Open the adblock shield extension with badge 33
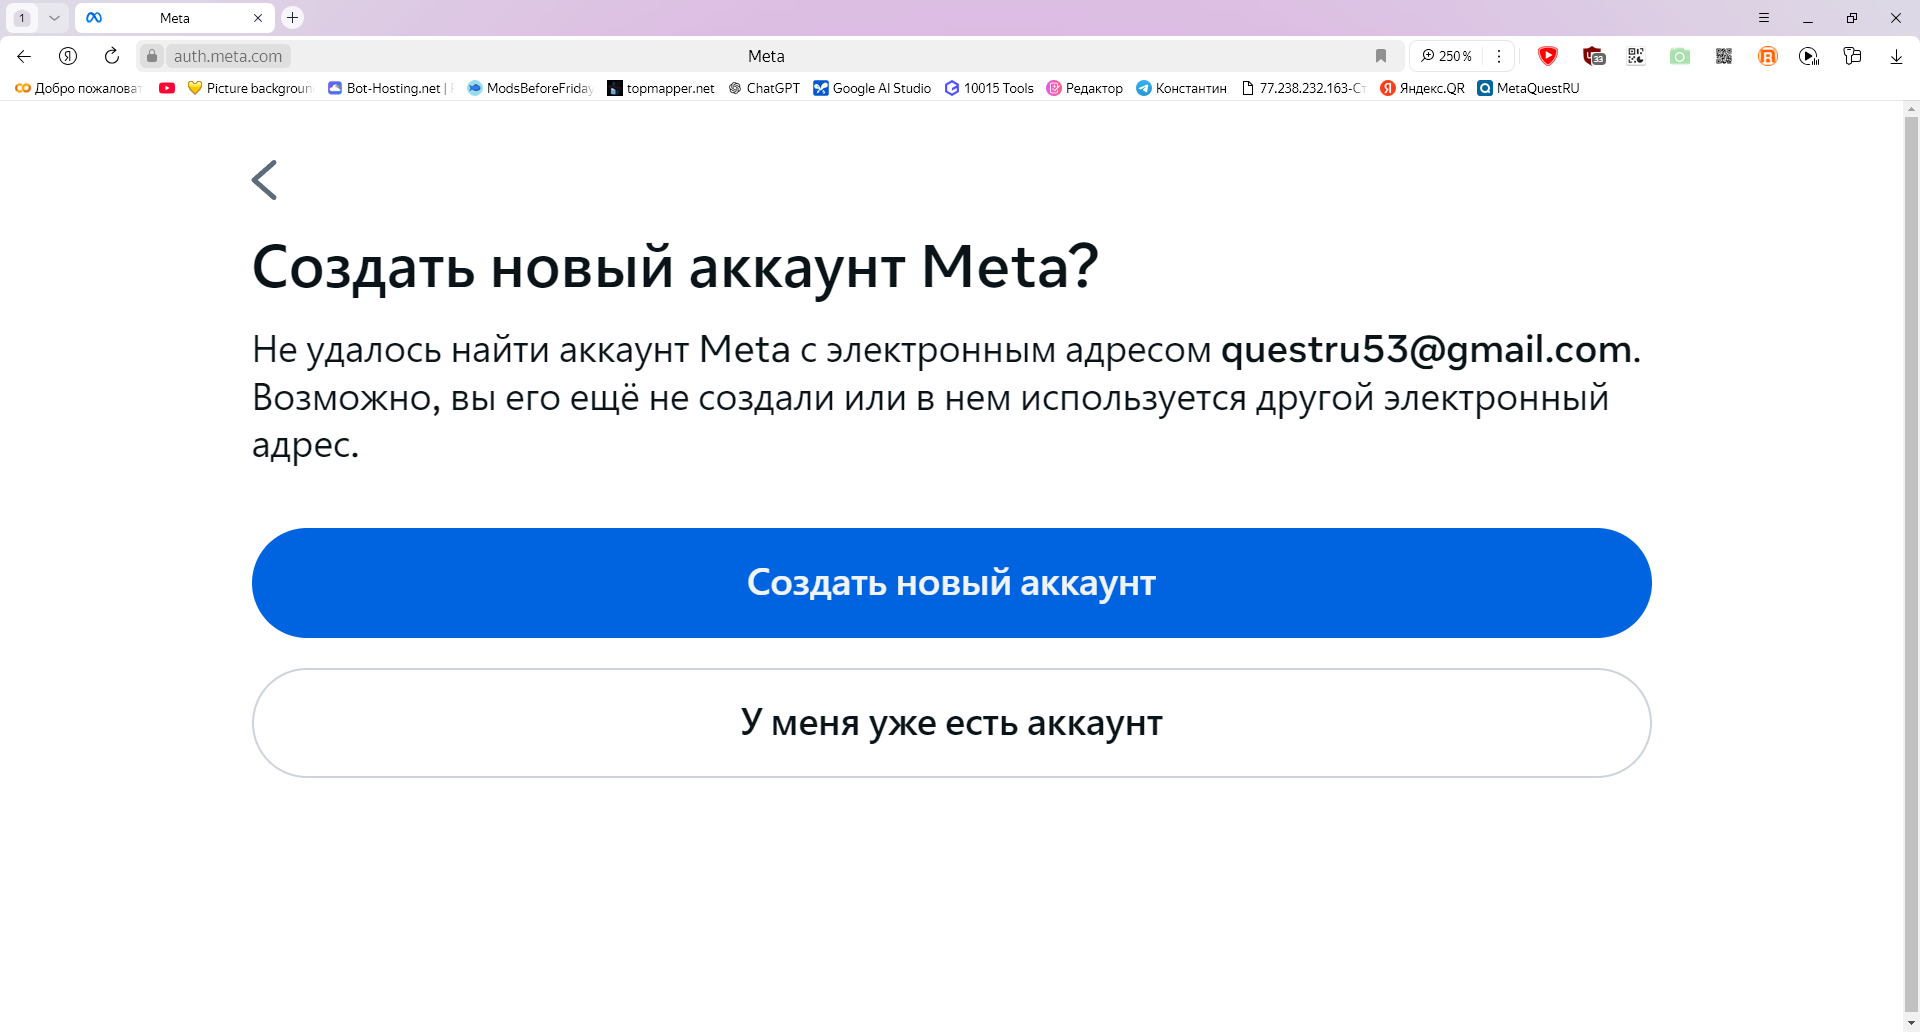The height and width of the screenshot is (1032, 1920). tap(1594, 56)
